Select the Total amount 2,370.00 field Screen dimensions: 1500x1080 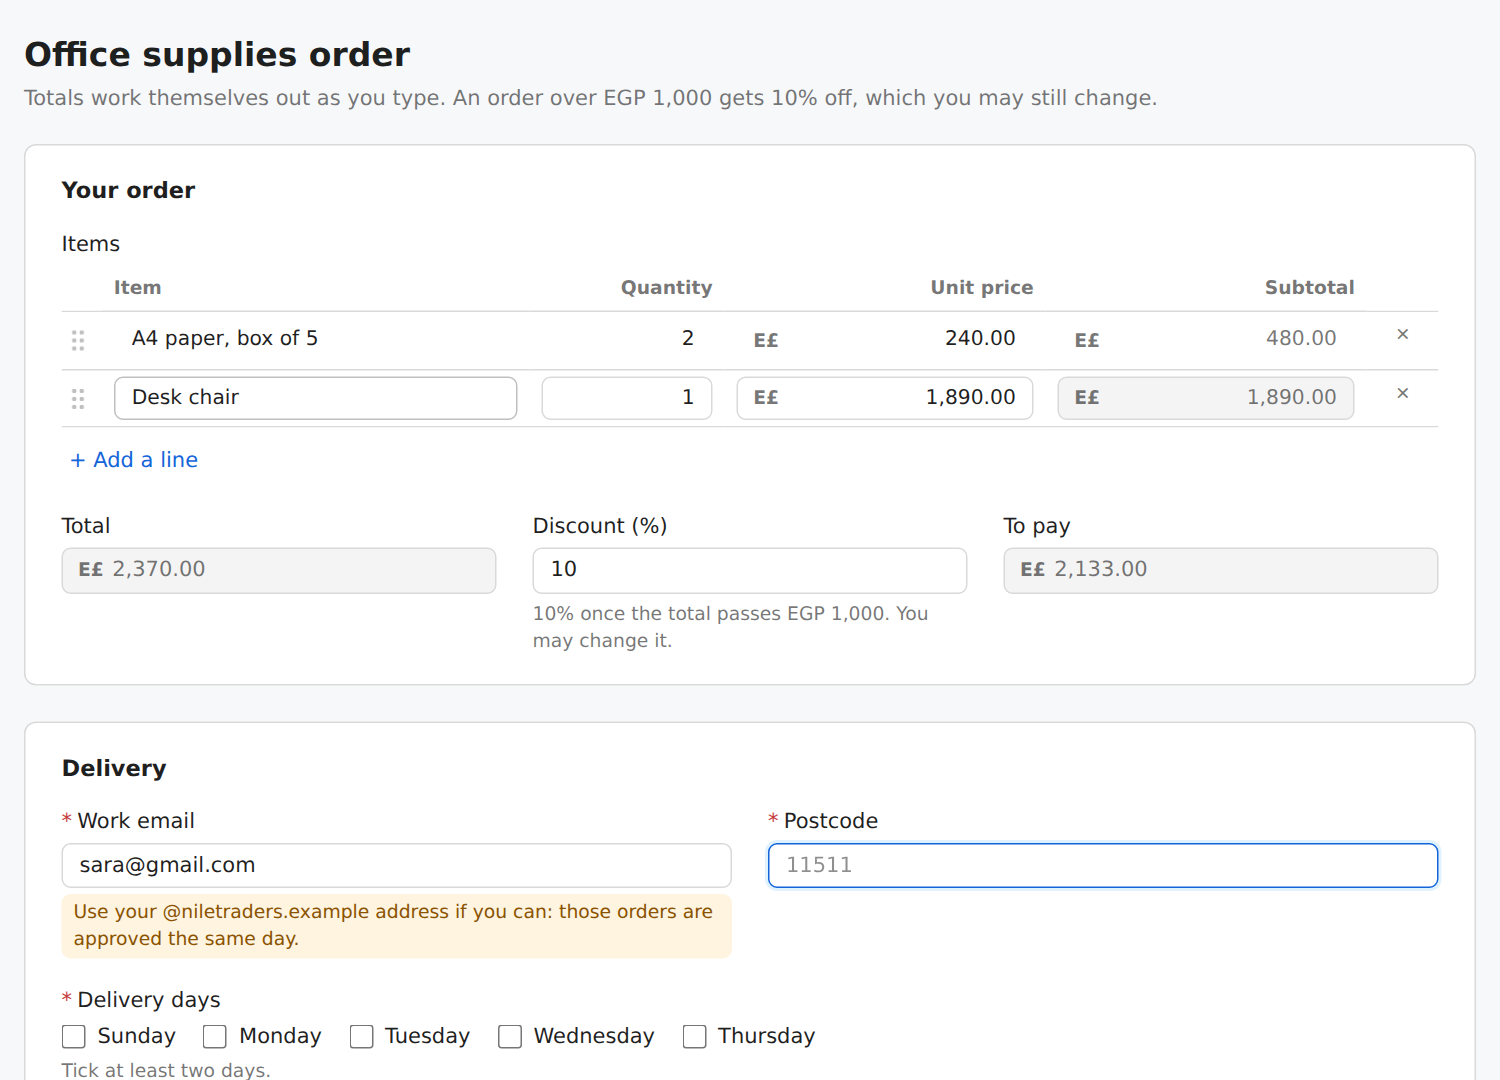[279, 570]
